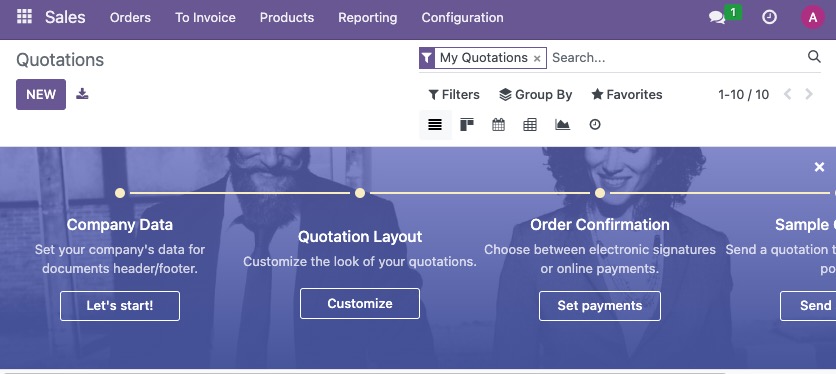Click the Let's start! button
The width and height of the screenshot is (836, 374).
[120, 306]
